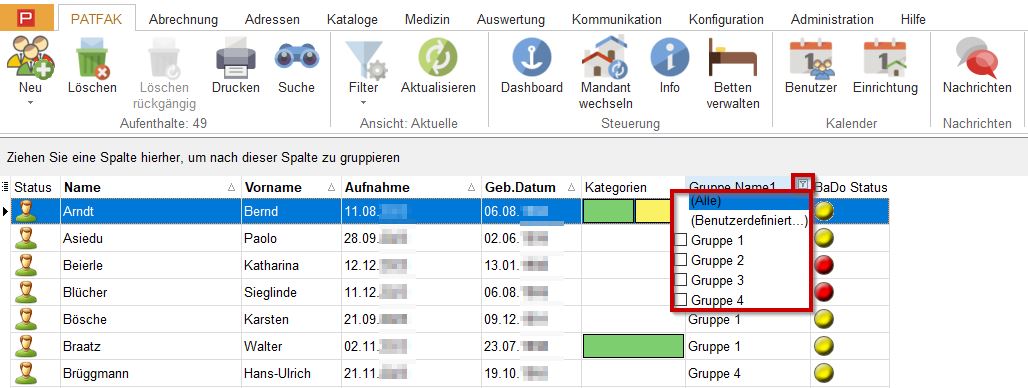Open the Benutzer calendar icon

(810, 58)
